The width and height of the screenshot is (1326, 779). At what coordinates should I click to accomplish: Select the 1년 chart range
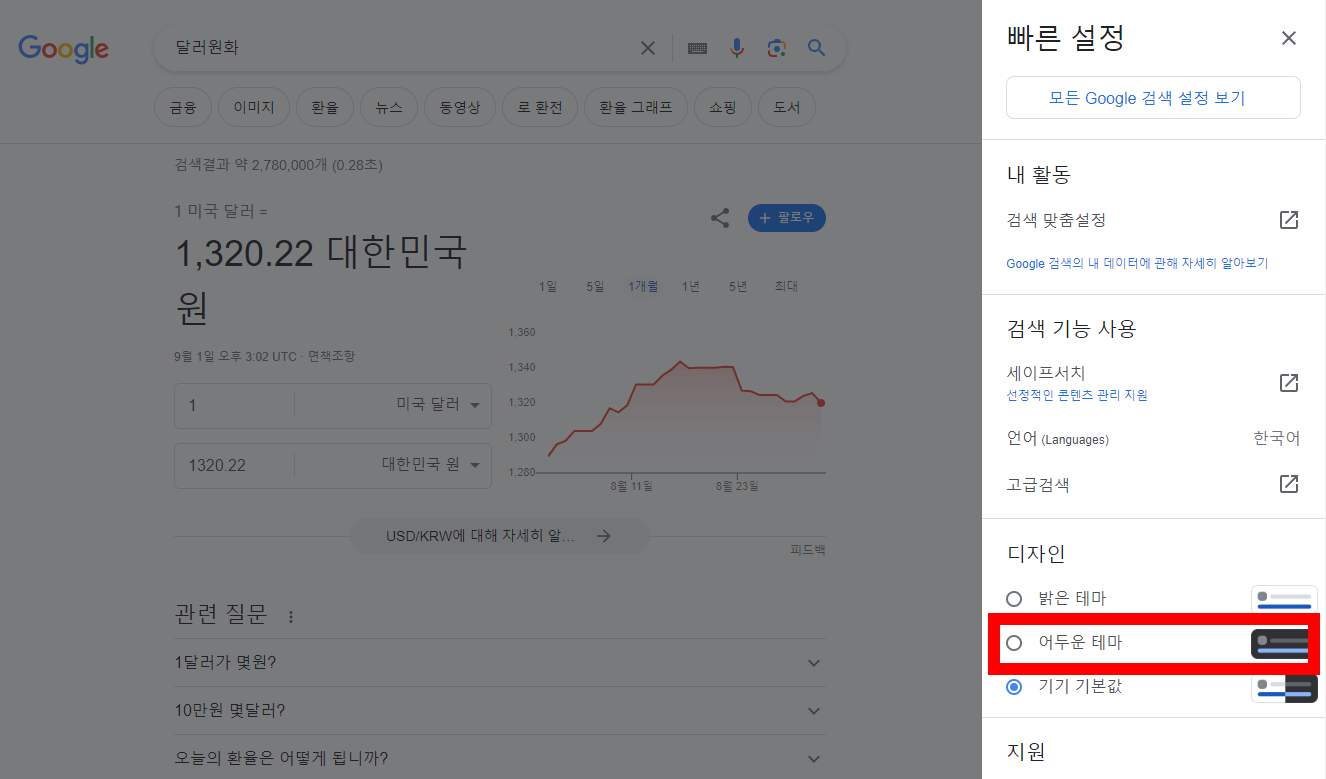[690, 286]
